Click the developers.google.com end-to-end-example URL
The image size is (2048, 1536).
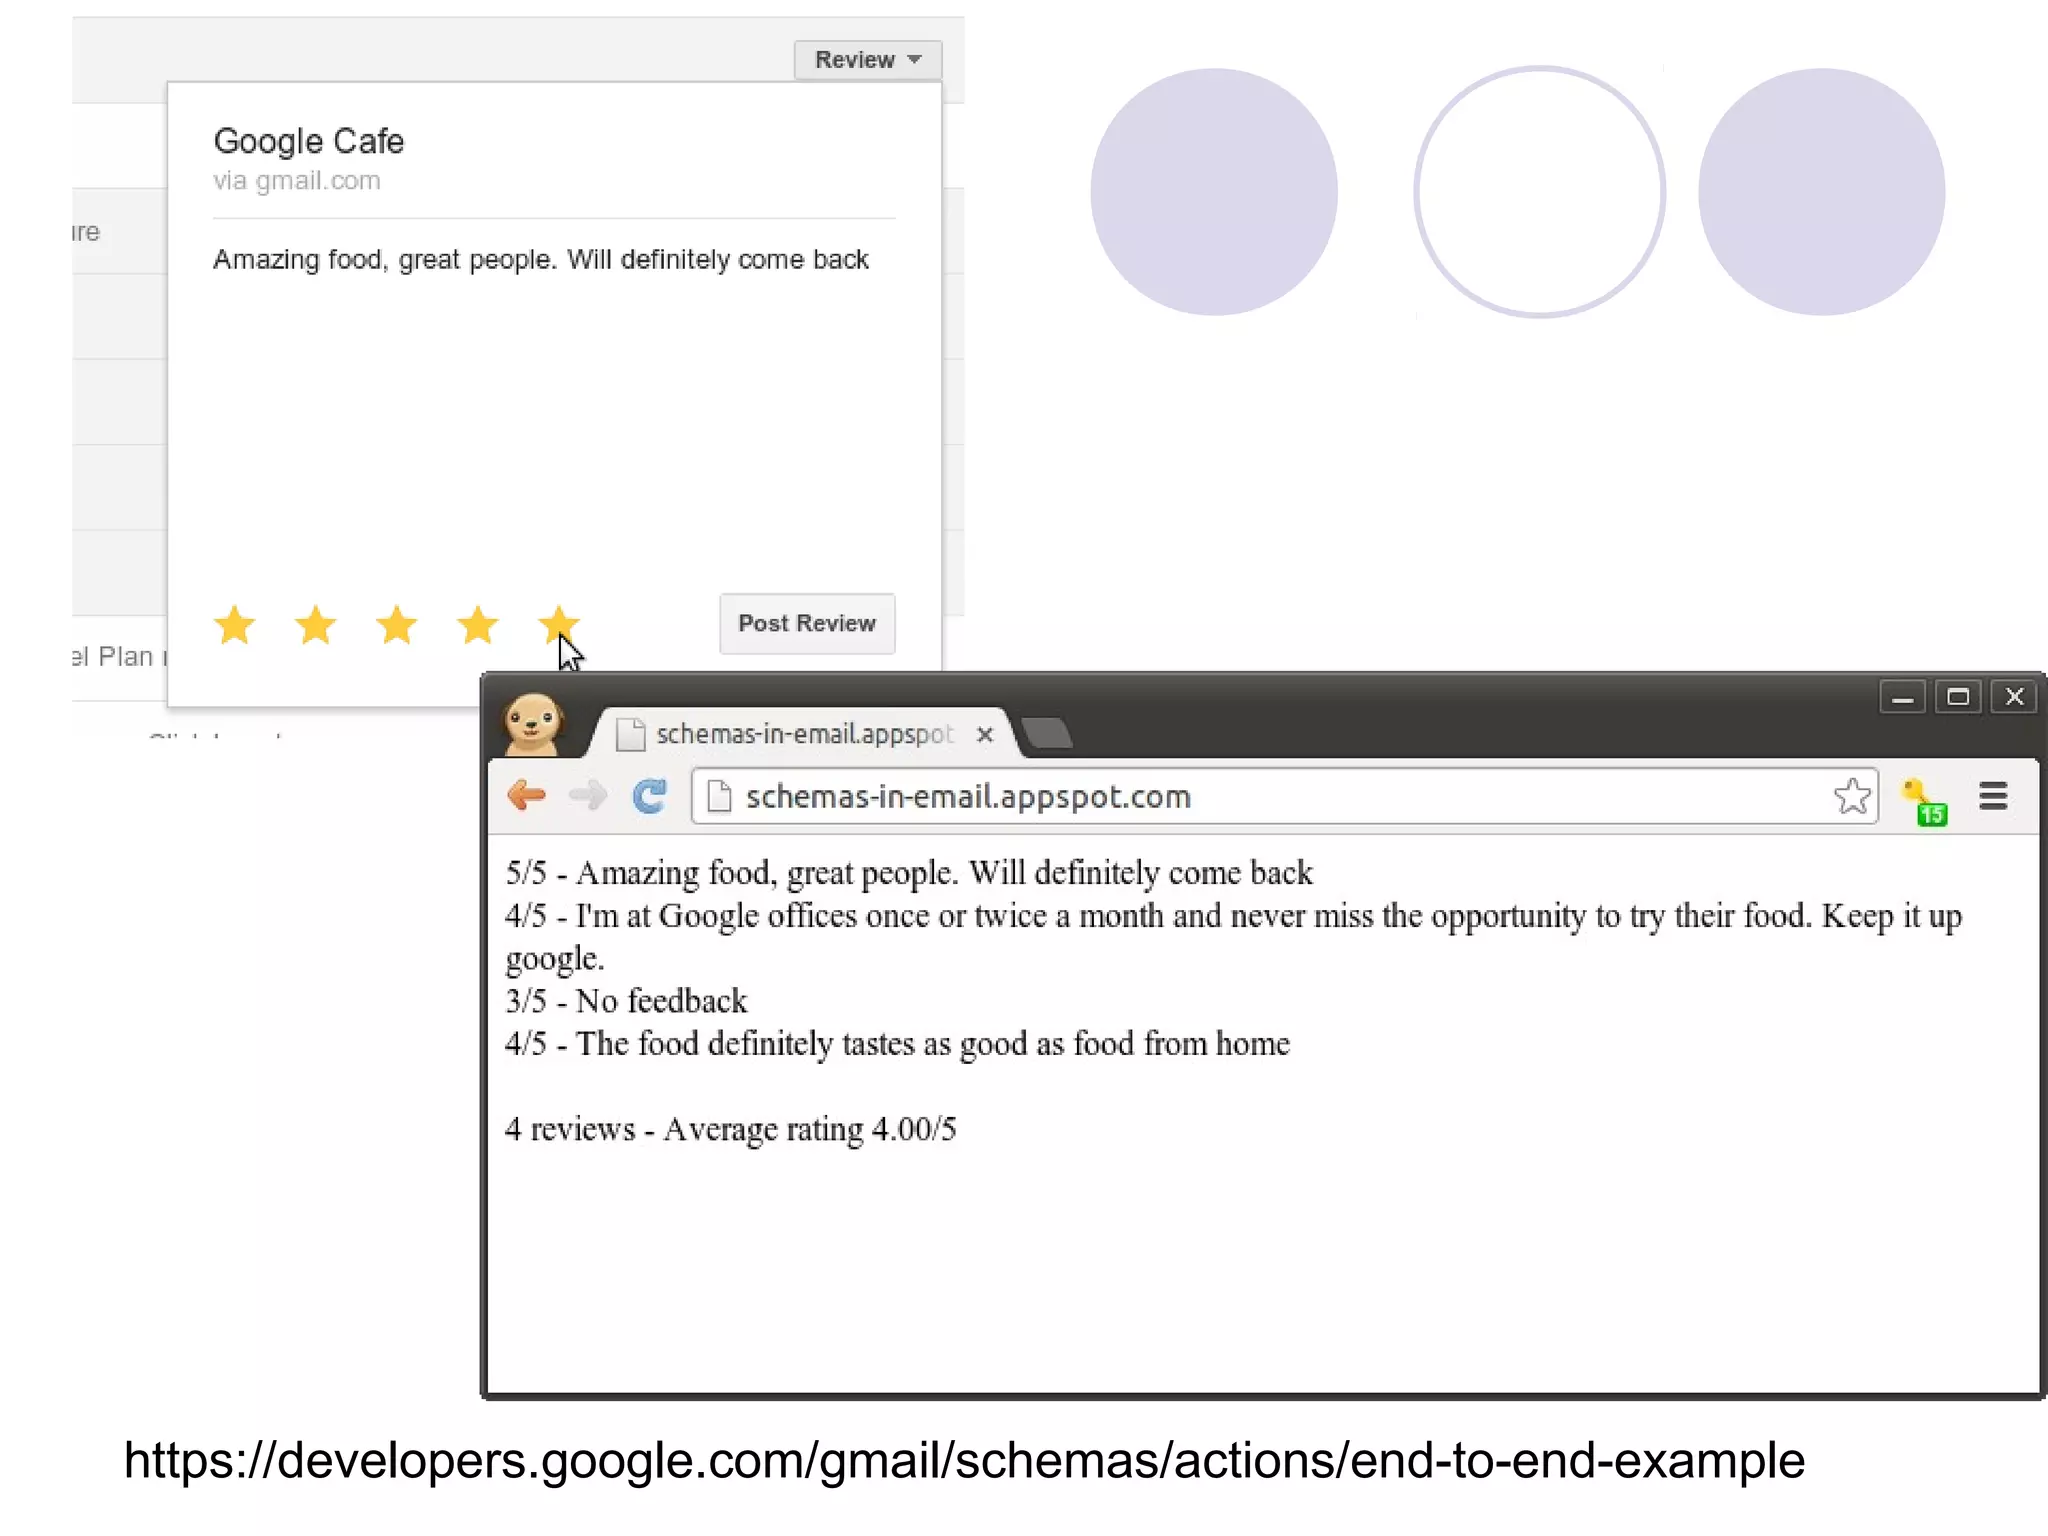coord(964,1461)
